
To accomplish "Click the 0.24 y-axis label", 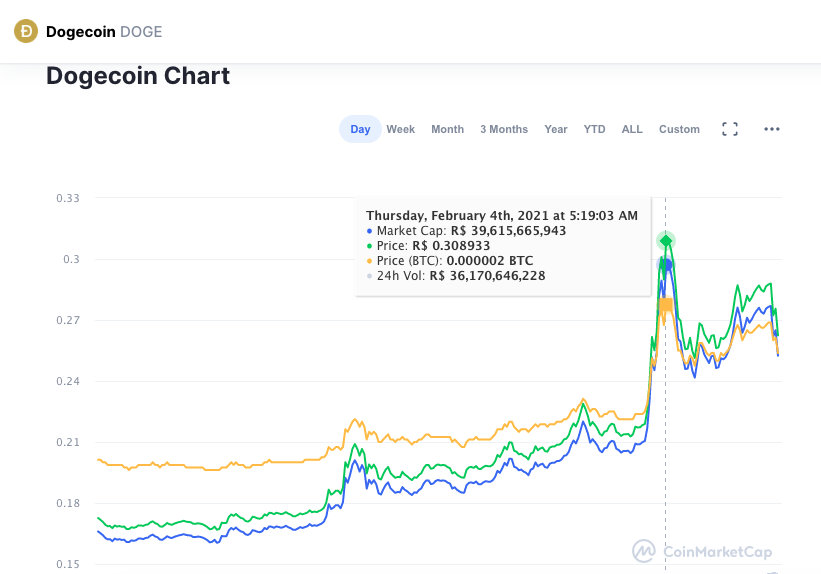I will point(68,381).
